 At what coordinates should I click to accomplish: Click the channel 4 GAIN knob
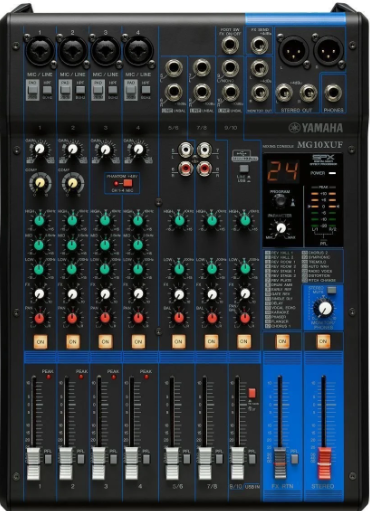138,149
